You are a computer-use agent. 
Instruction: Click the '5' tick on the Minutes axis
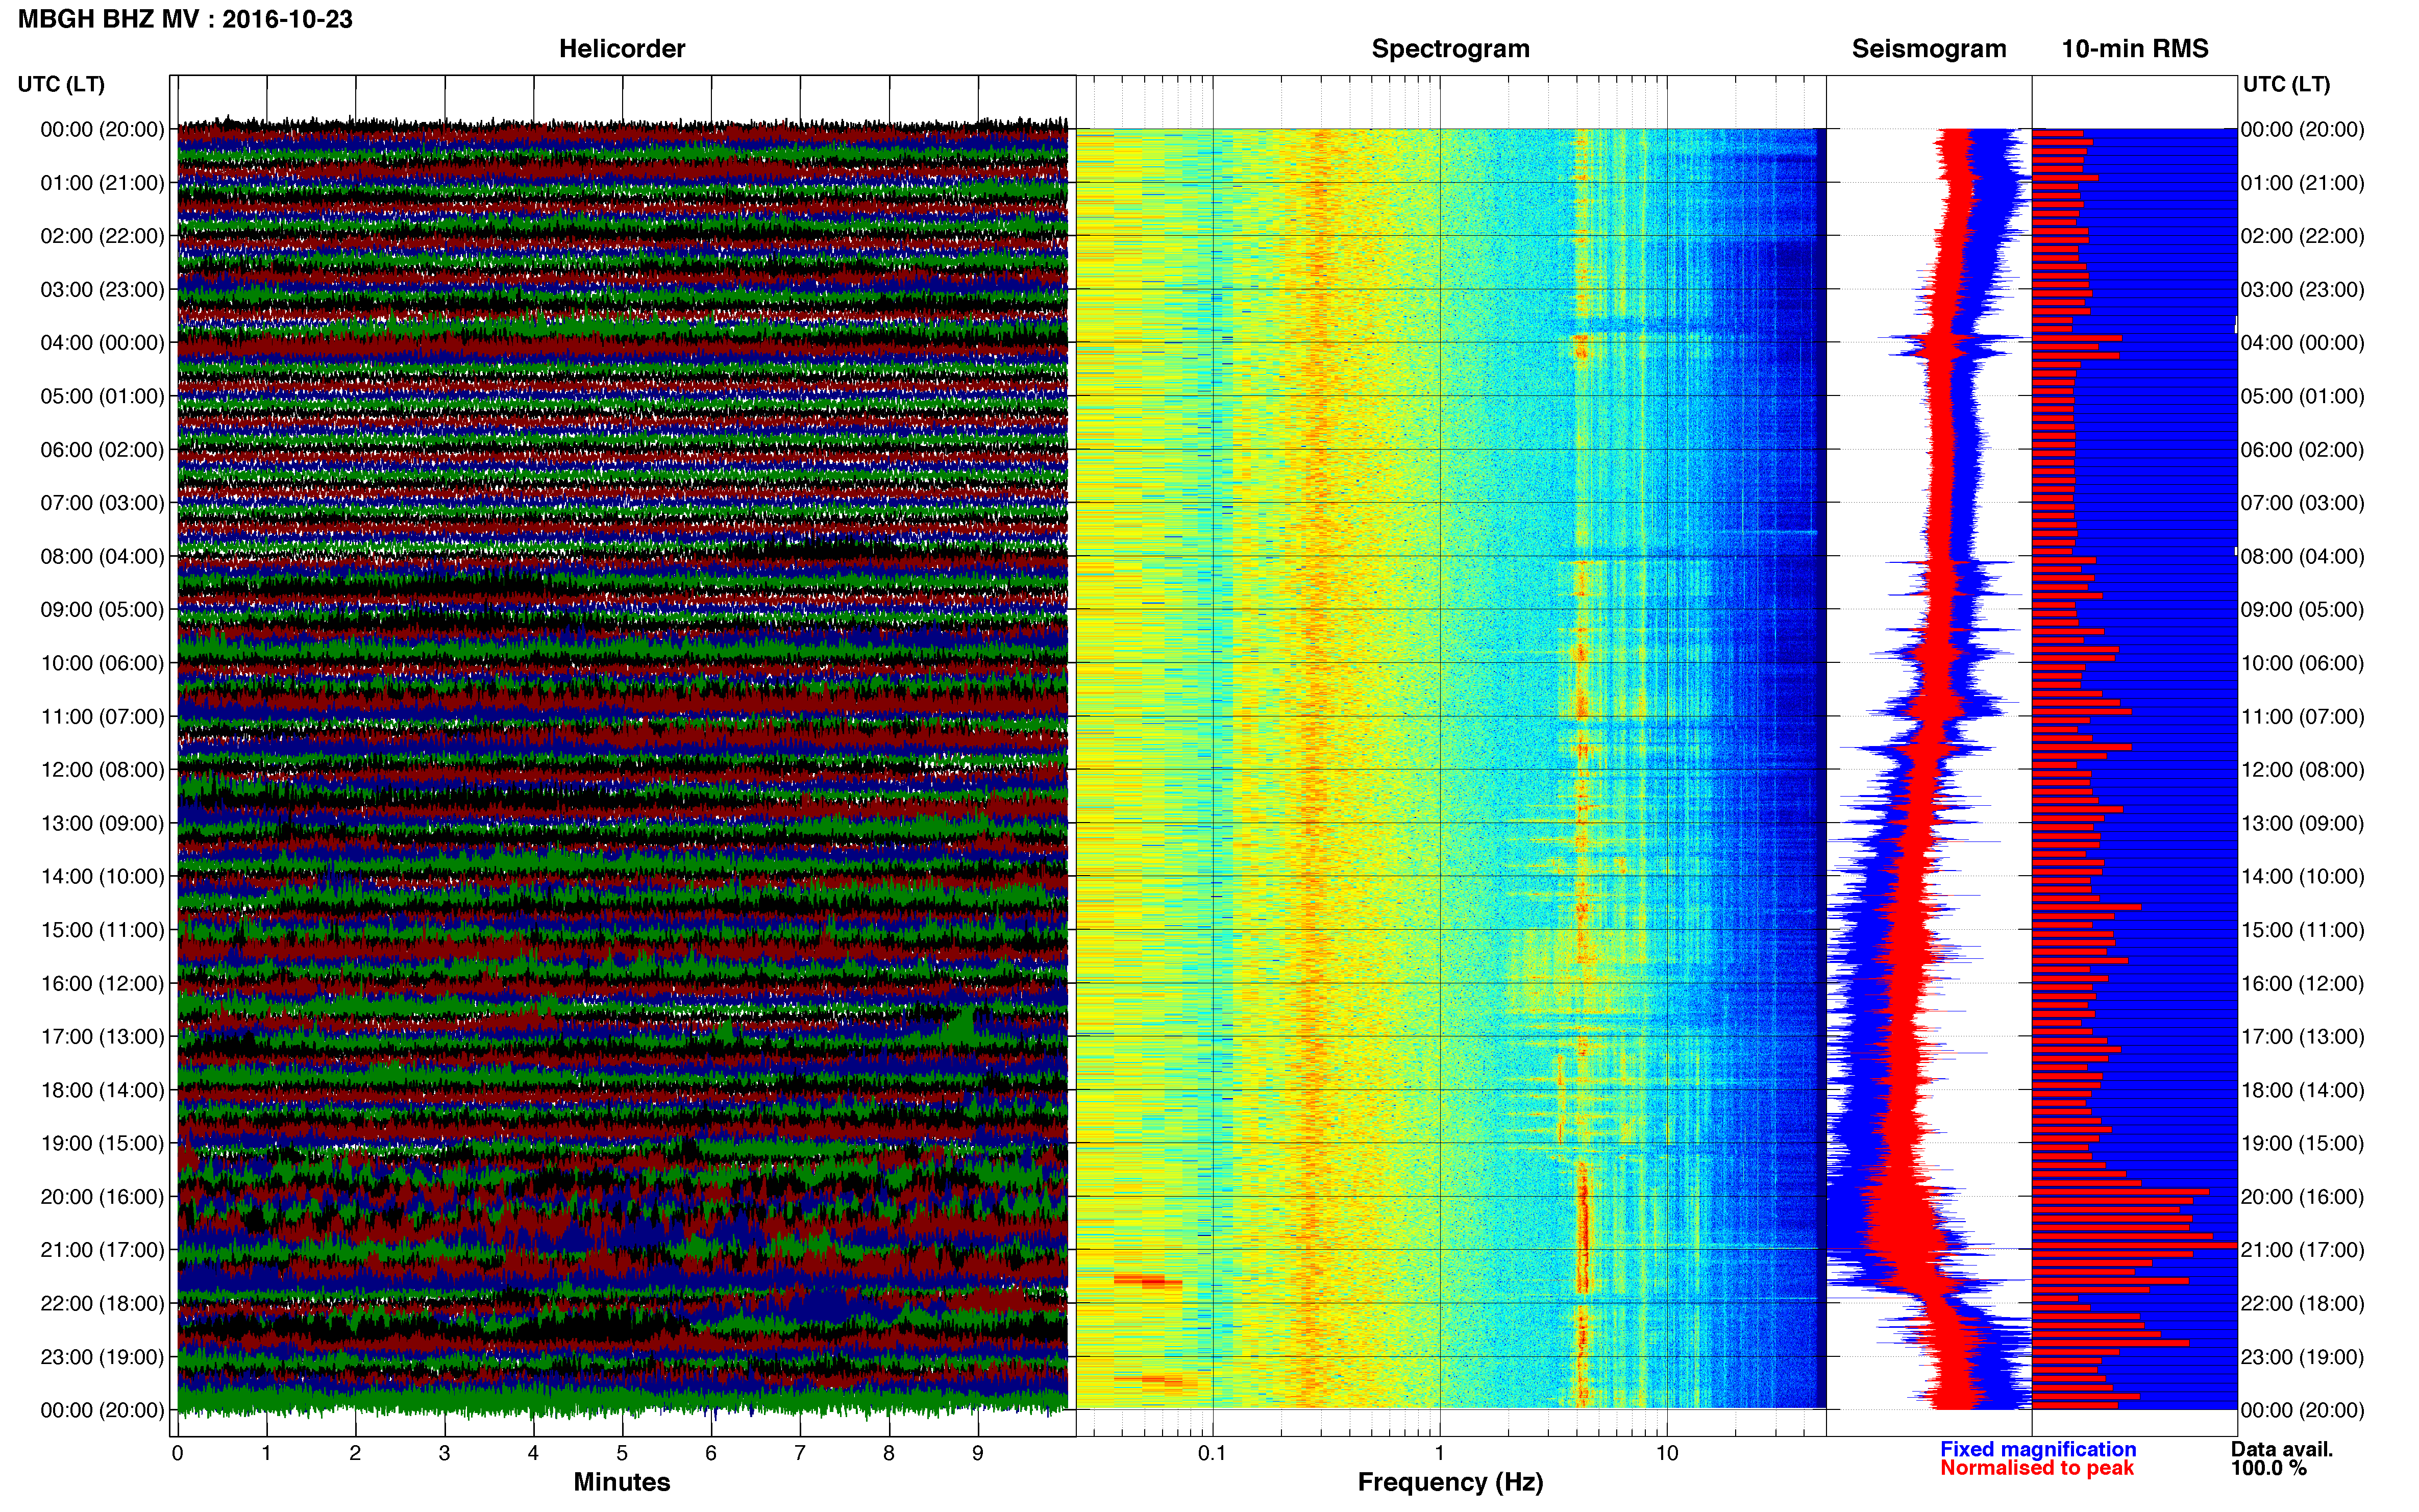click(622, 1454)
